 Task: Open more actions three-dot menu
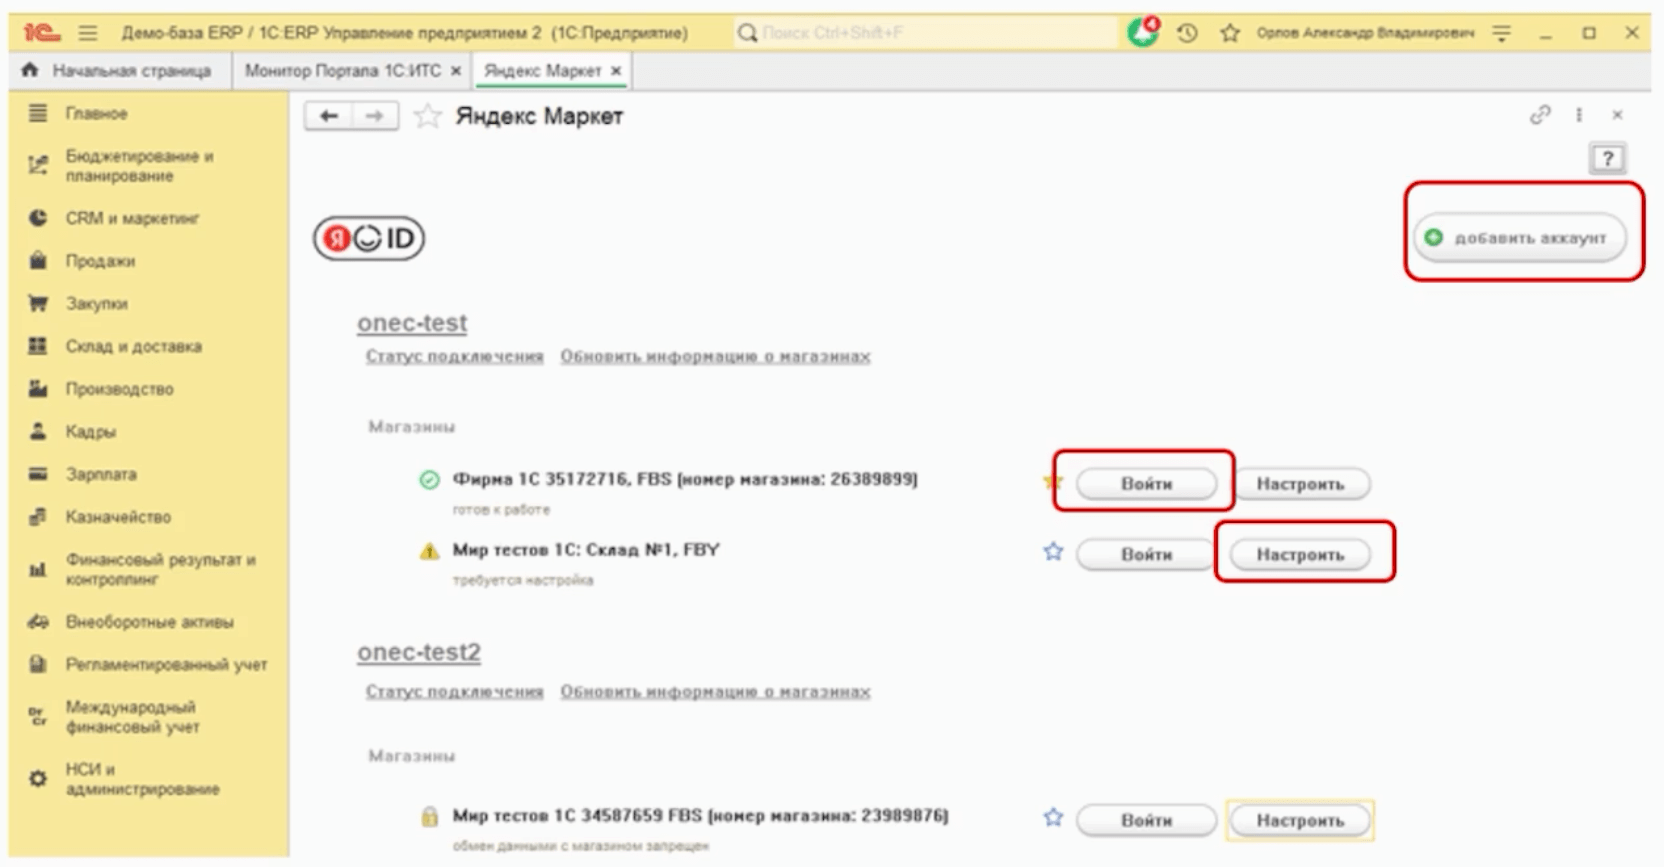coord(1579,115)
